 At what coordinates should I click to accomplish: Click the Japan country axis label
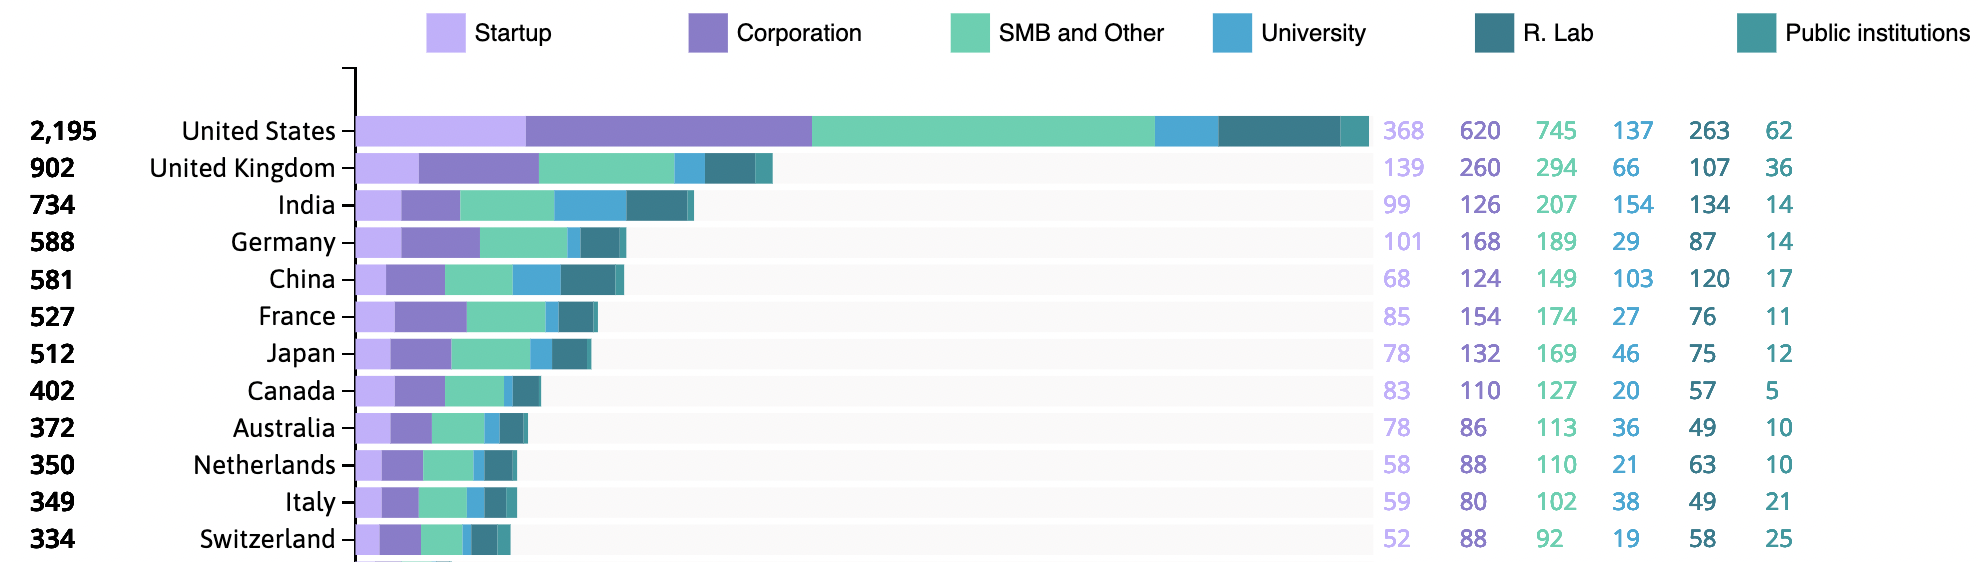click(x=300, y=354)
